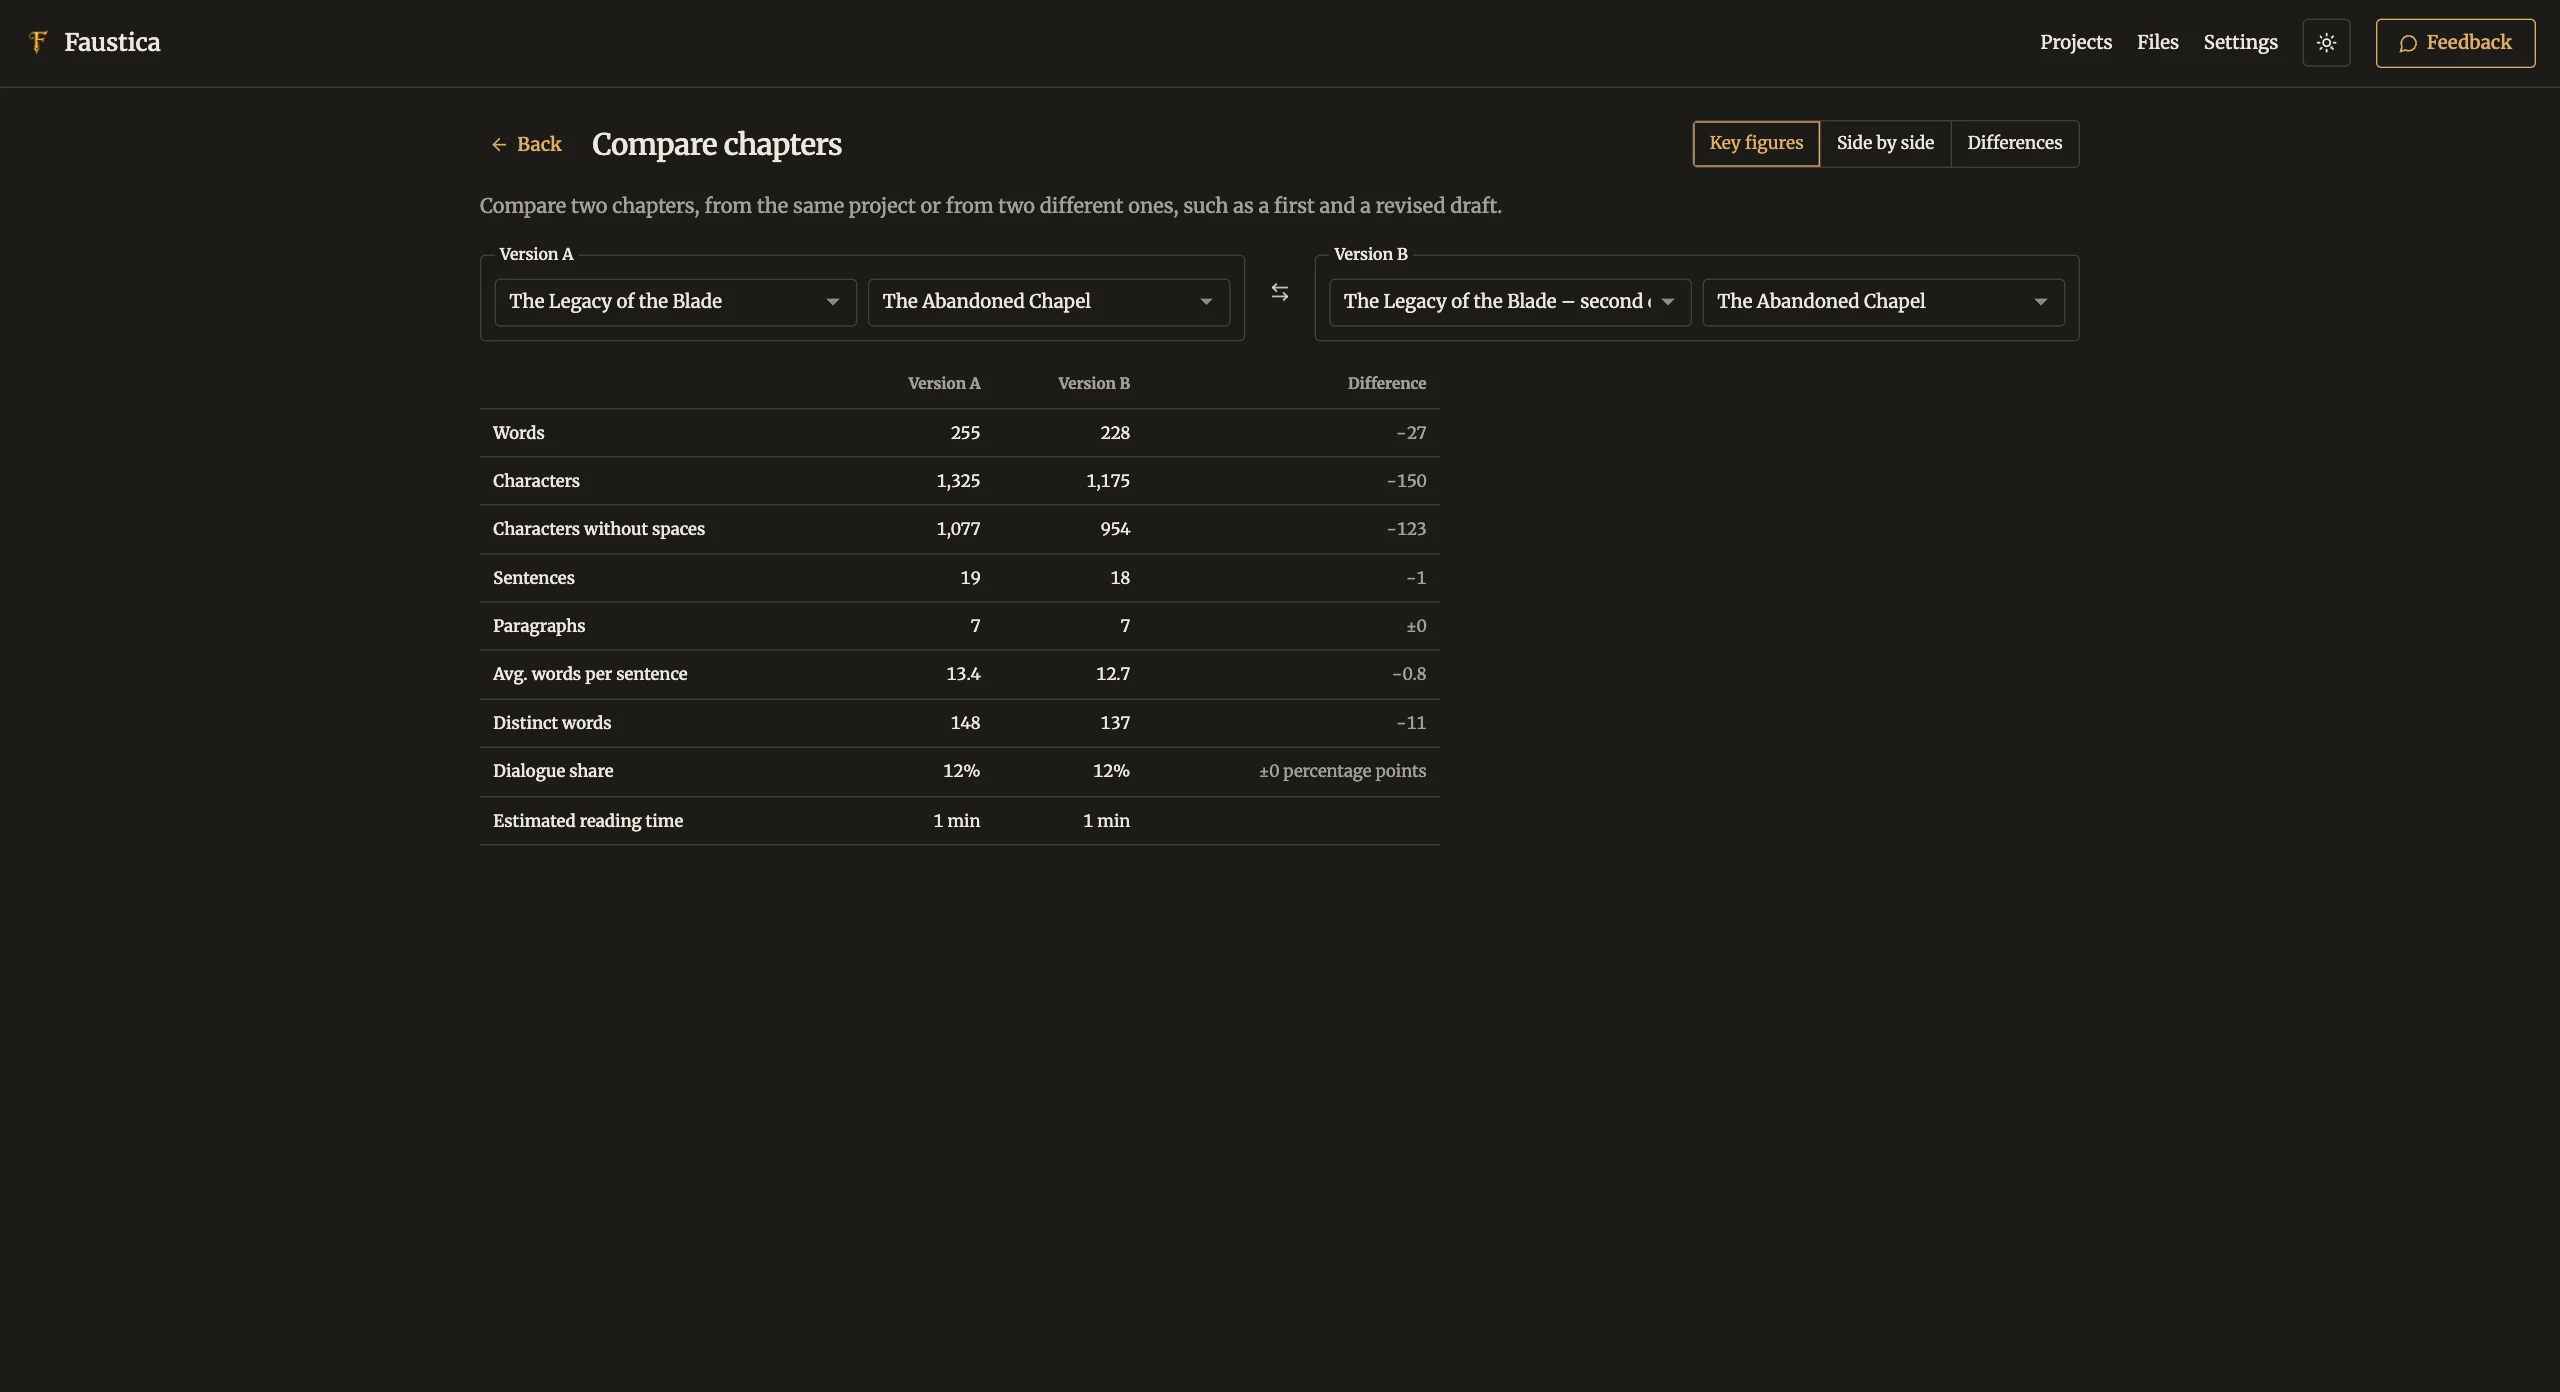
Task: Click the 1,325 characters value
Action: click(x=958, y=481)
